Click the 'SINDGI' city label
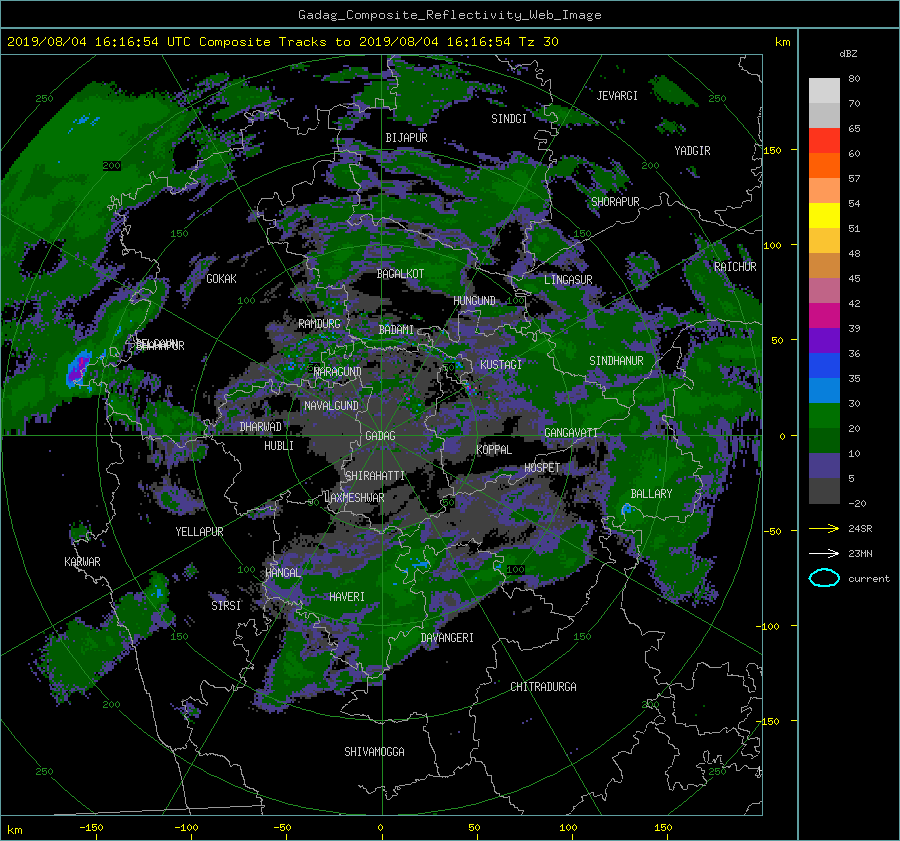Screen dimensions: 900x841 509,119
